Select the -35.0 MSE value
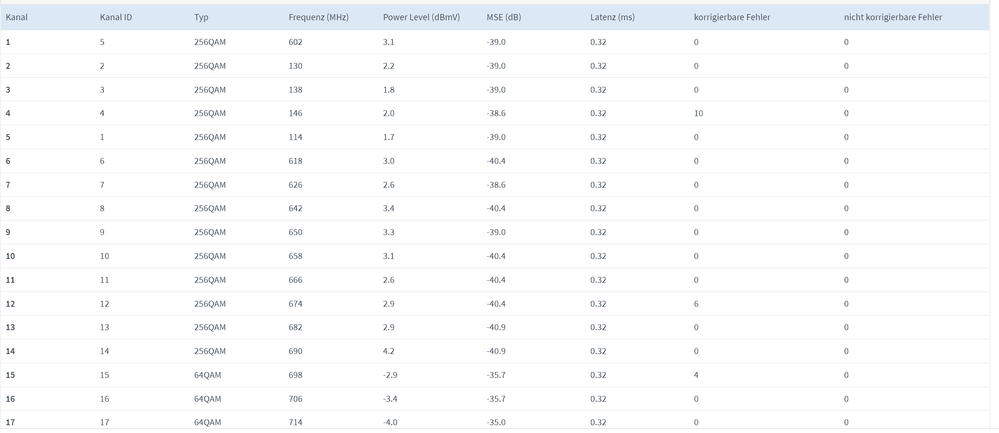The width and height of the screenshot is (999, 433). coord(497,422)
